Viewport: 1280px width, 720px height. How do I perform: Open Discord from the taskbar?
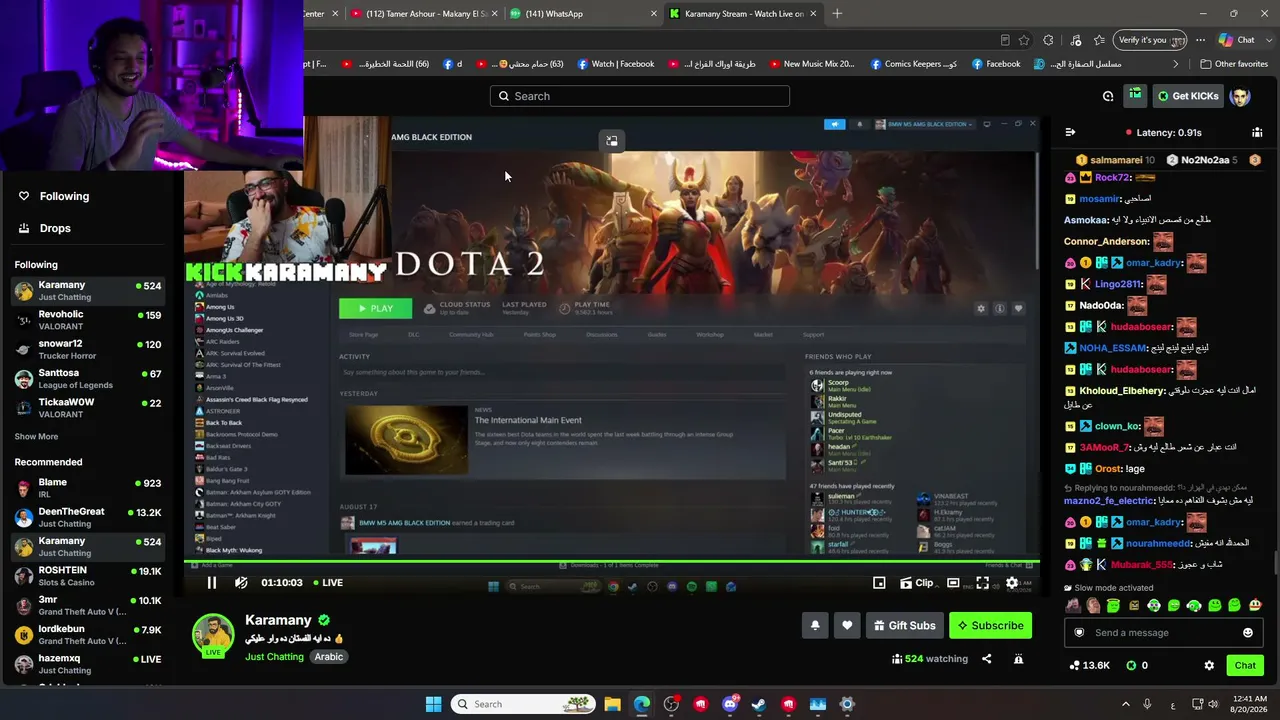coord(730,704)
